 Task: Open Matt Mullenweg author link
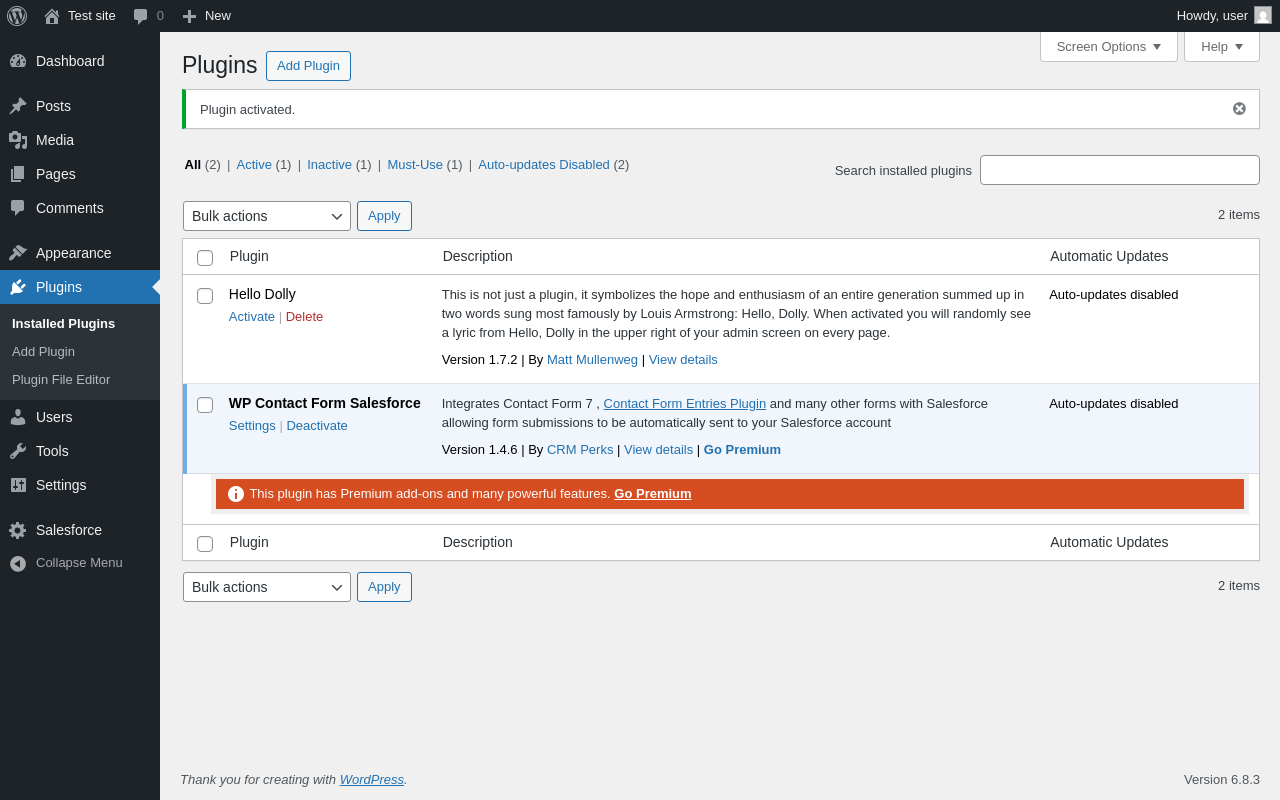592,360
